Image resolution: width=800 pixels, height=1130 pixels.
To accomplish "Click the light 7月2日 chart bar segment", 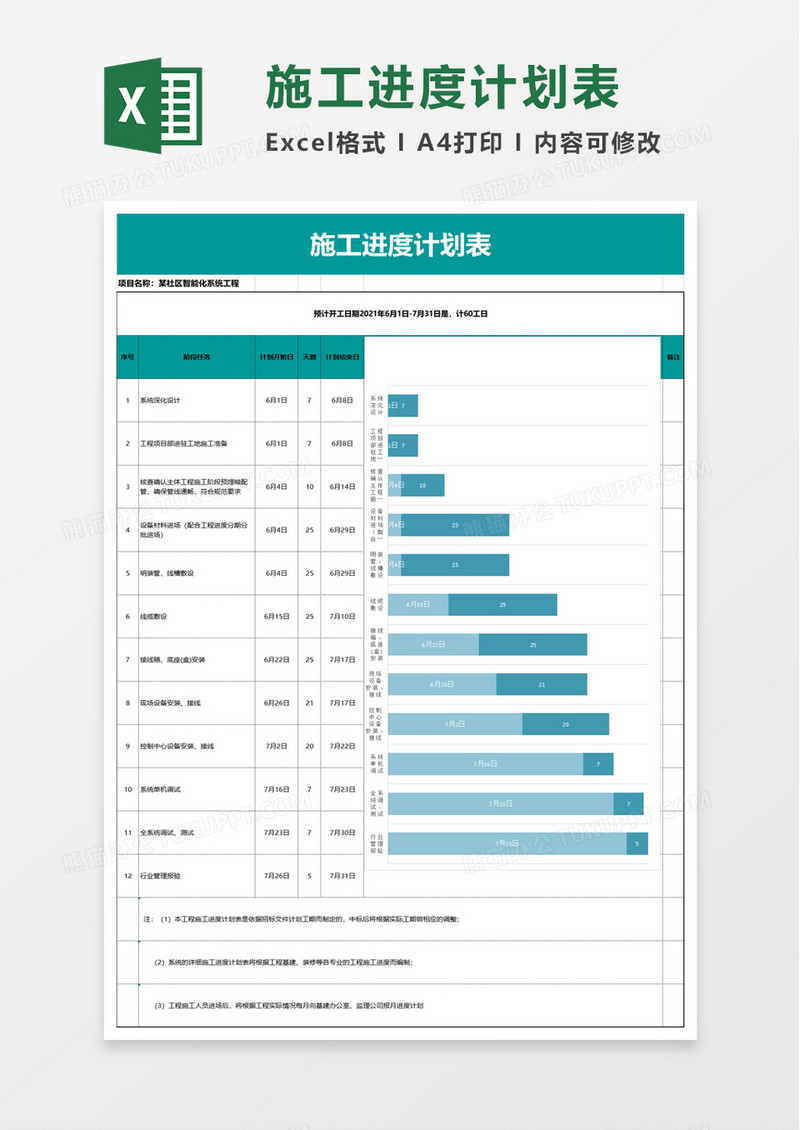I will (455, 724).
